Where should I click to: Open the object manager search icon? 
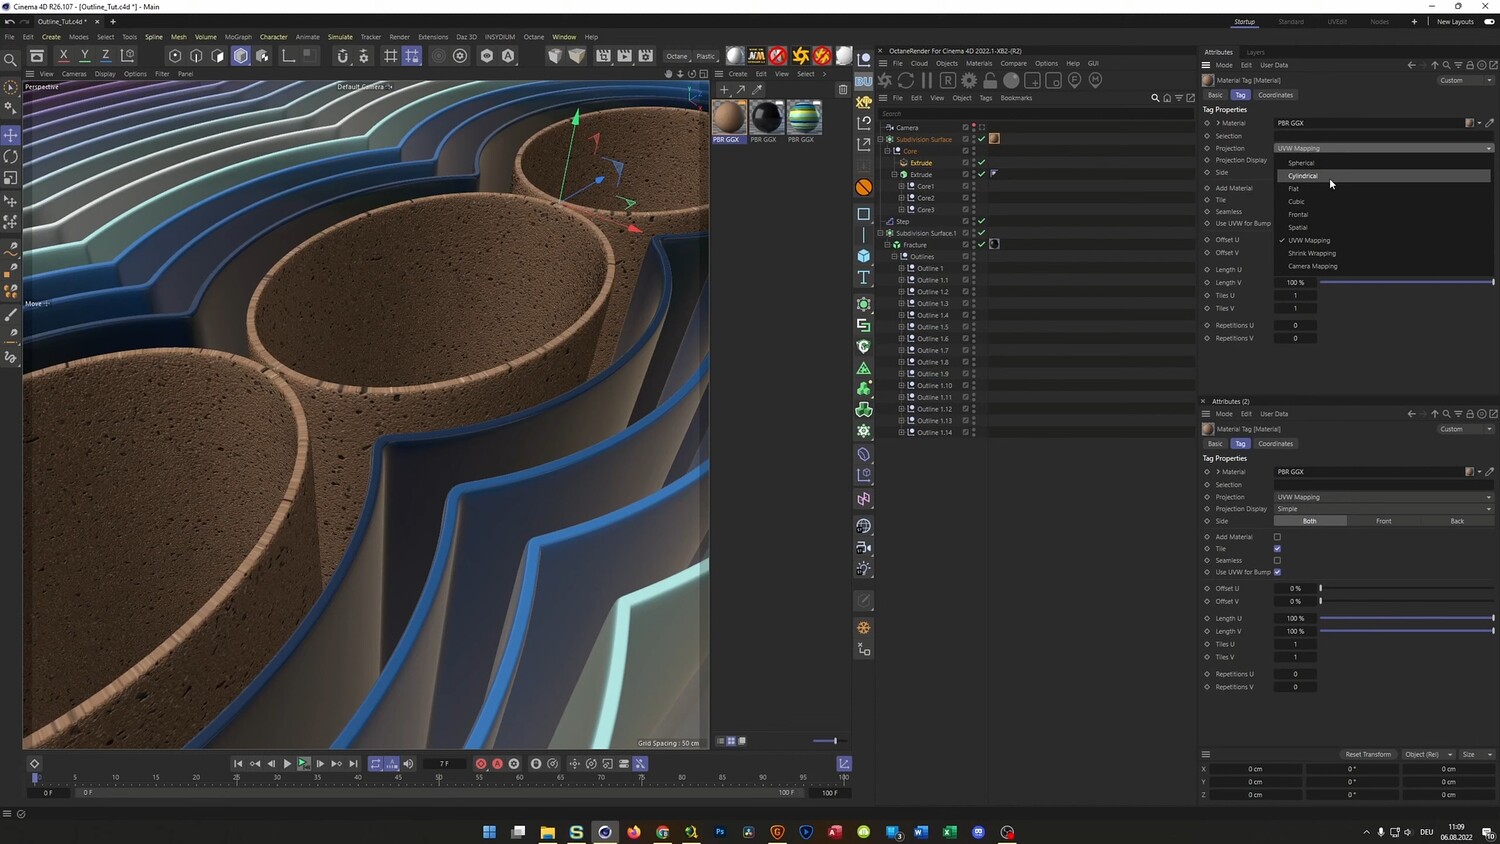[x=1155, y=98]
